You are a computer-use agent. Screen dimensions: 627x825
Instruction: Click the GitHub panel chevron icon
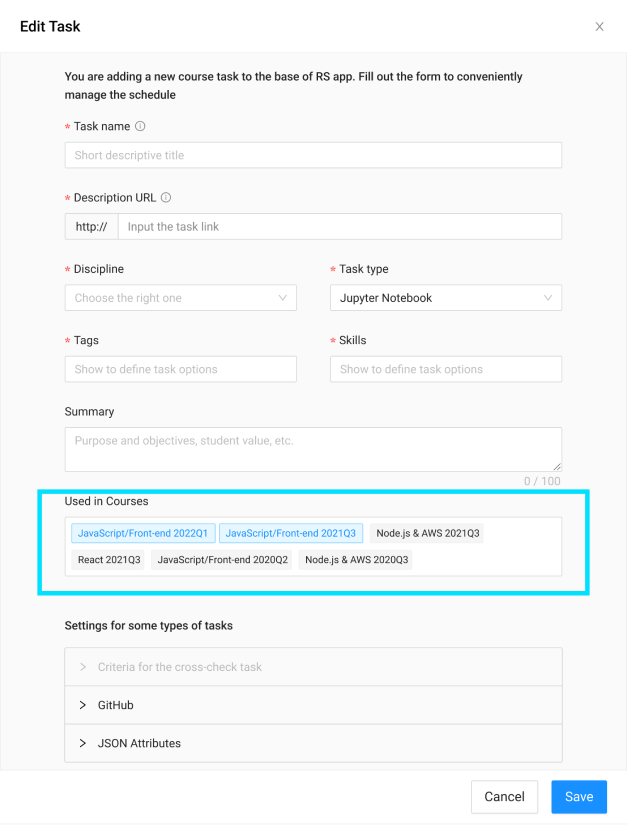tap(83, 705)
